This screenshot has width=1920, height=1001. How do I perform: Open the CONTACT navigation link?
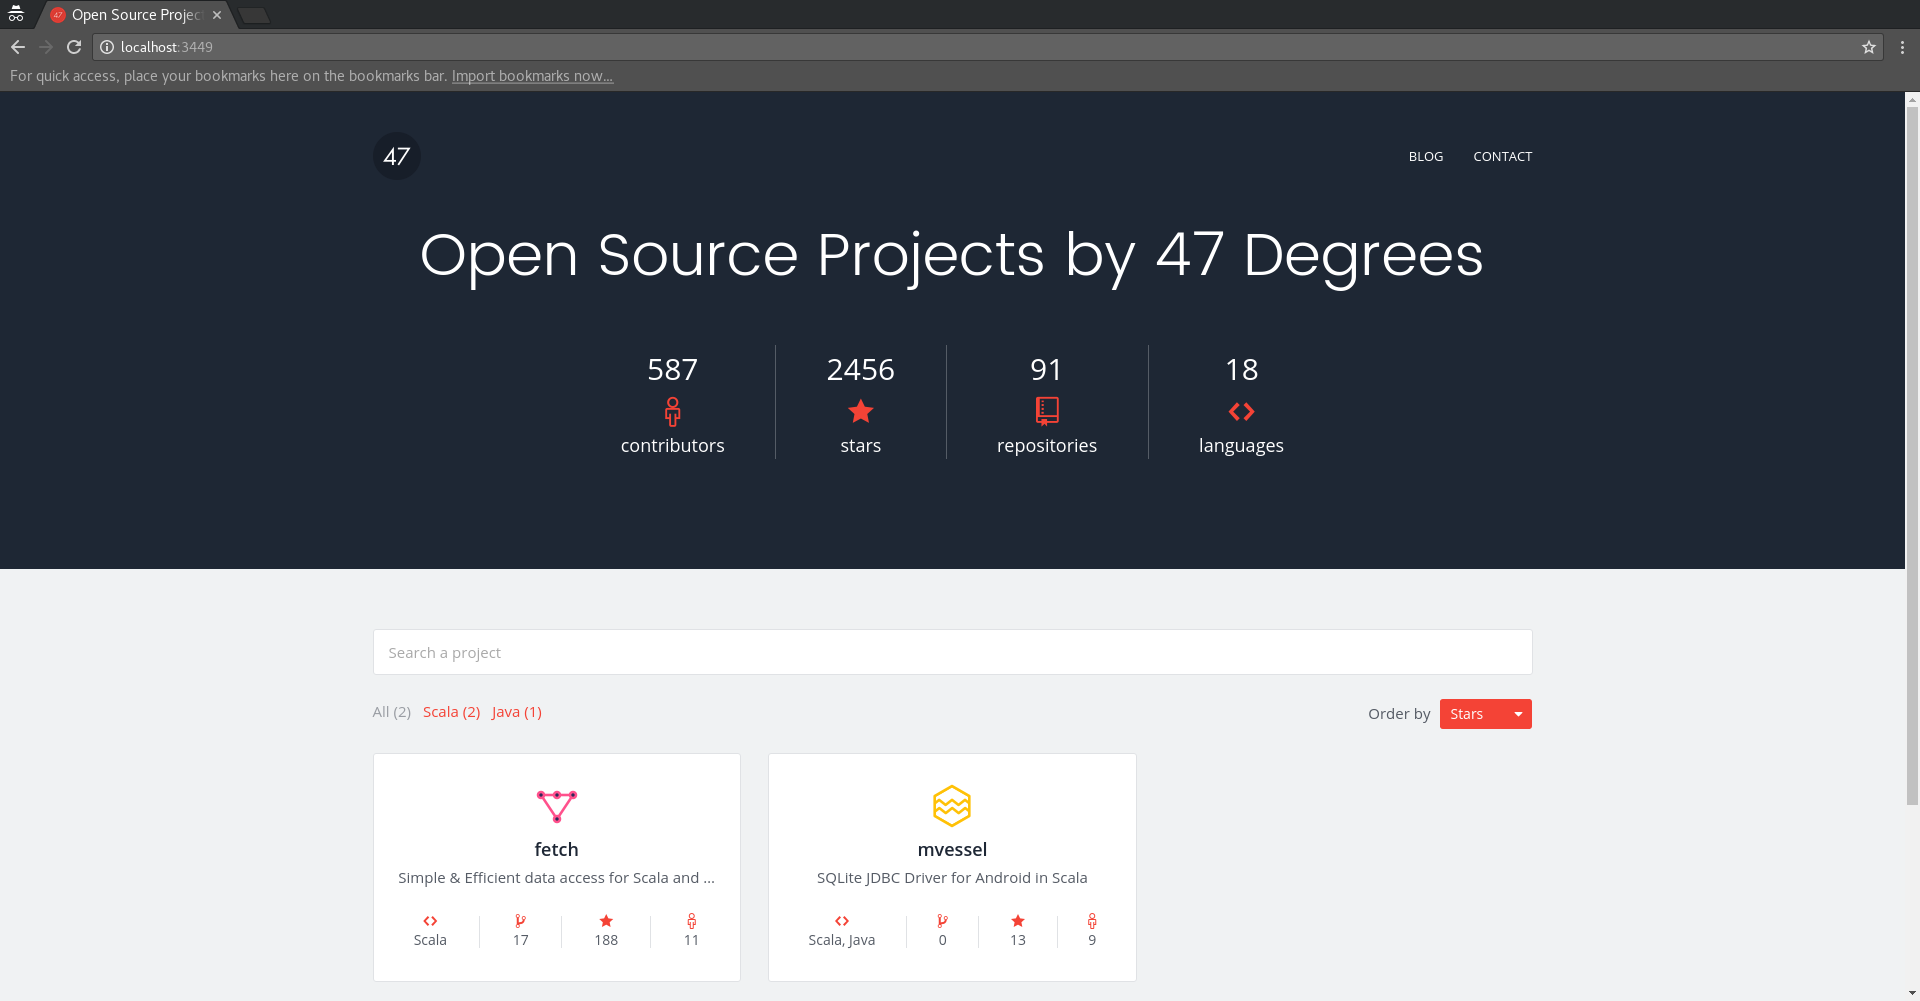[x=1502, y=156]
